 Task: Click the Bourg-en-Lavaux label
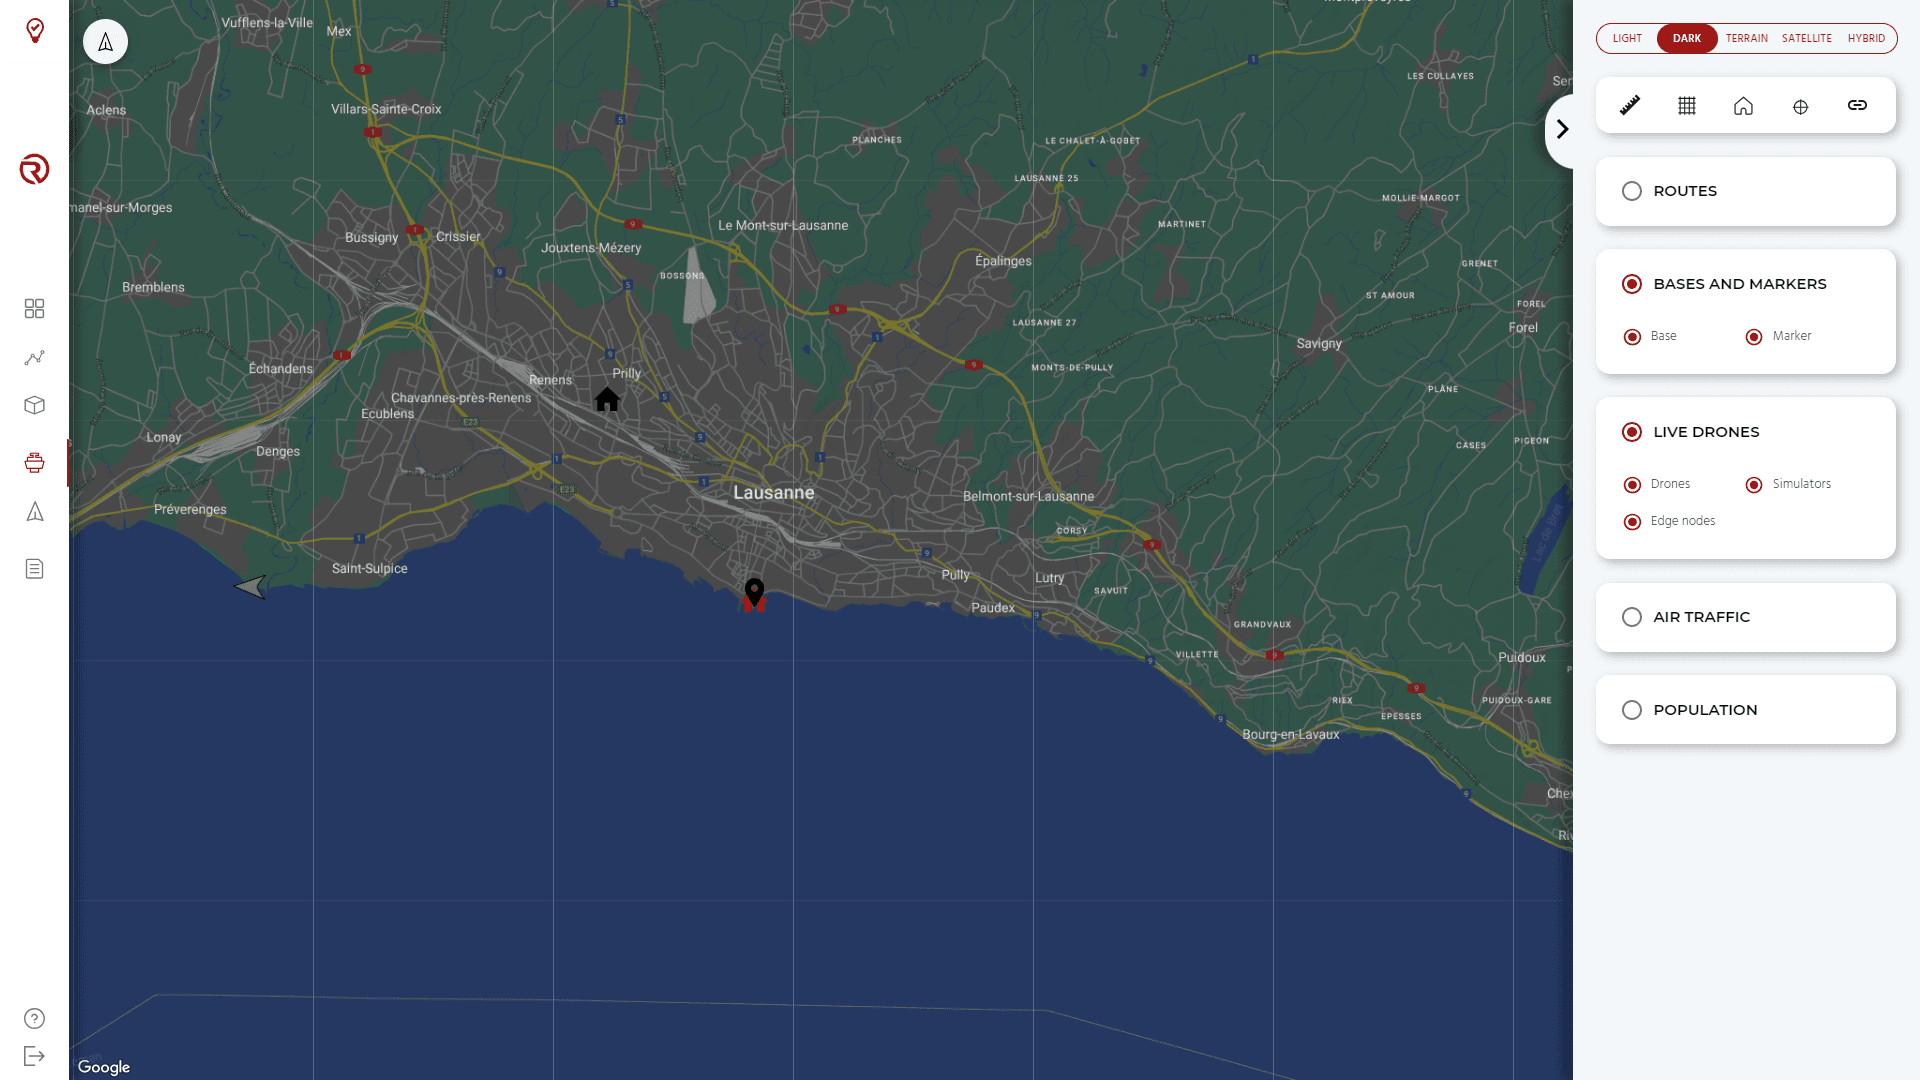click(x=1291, y=734)
